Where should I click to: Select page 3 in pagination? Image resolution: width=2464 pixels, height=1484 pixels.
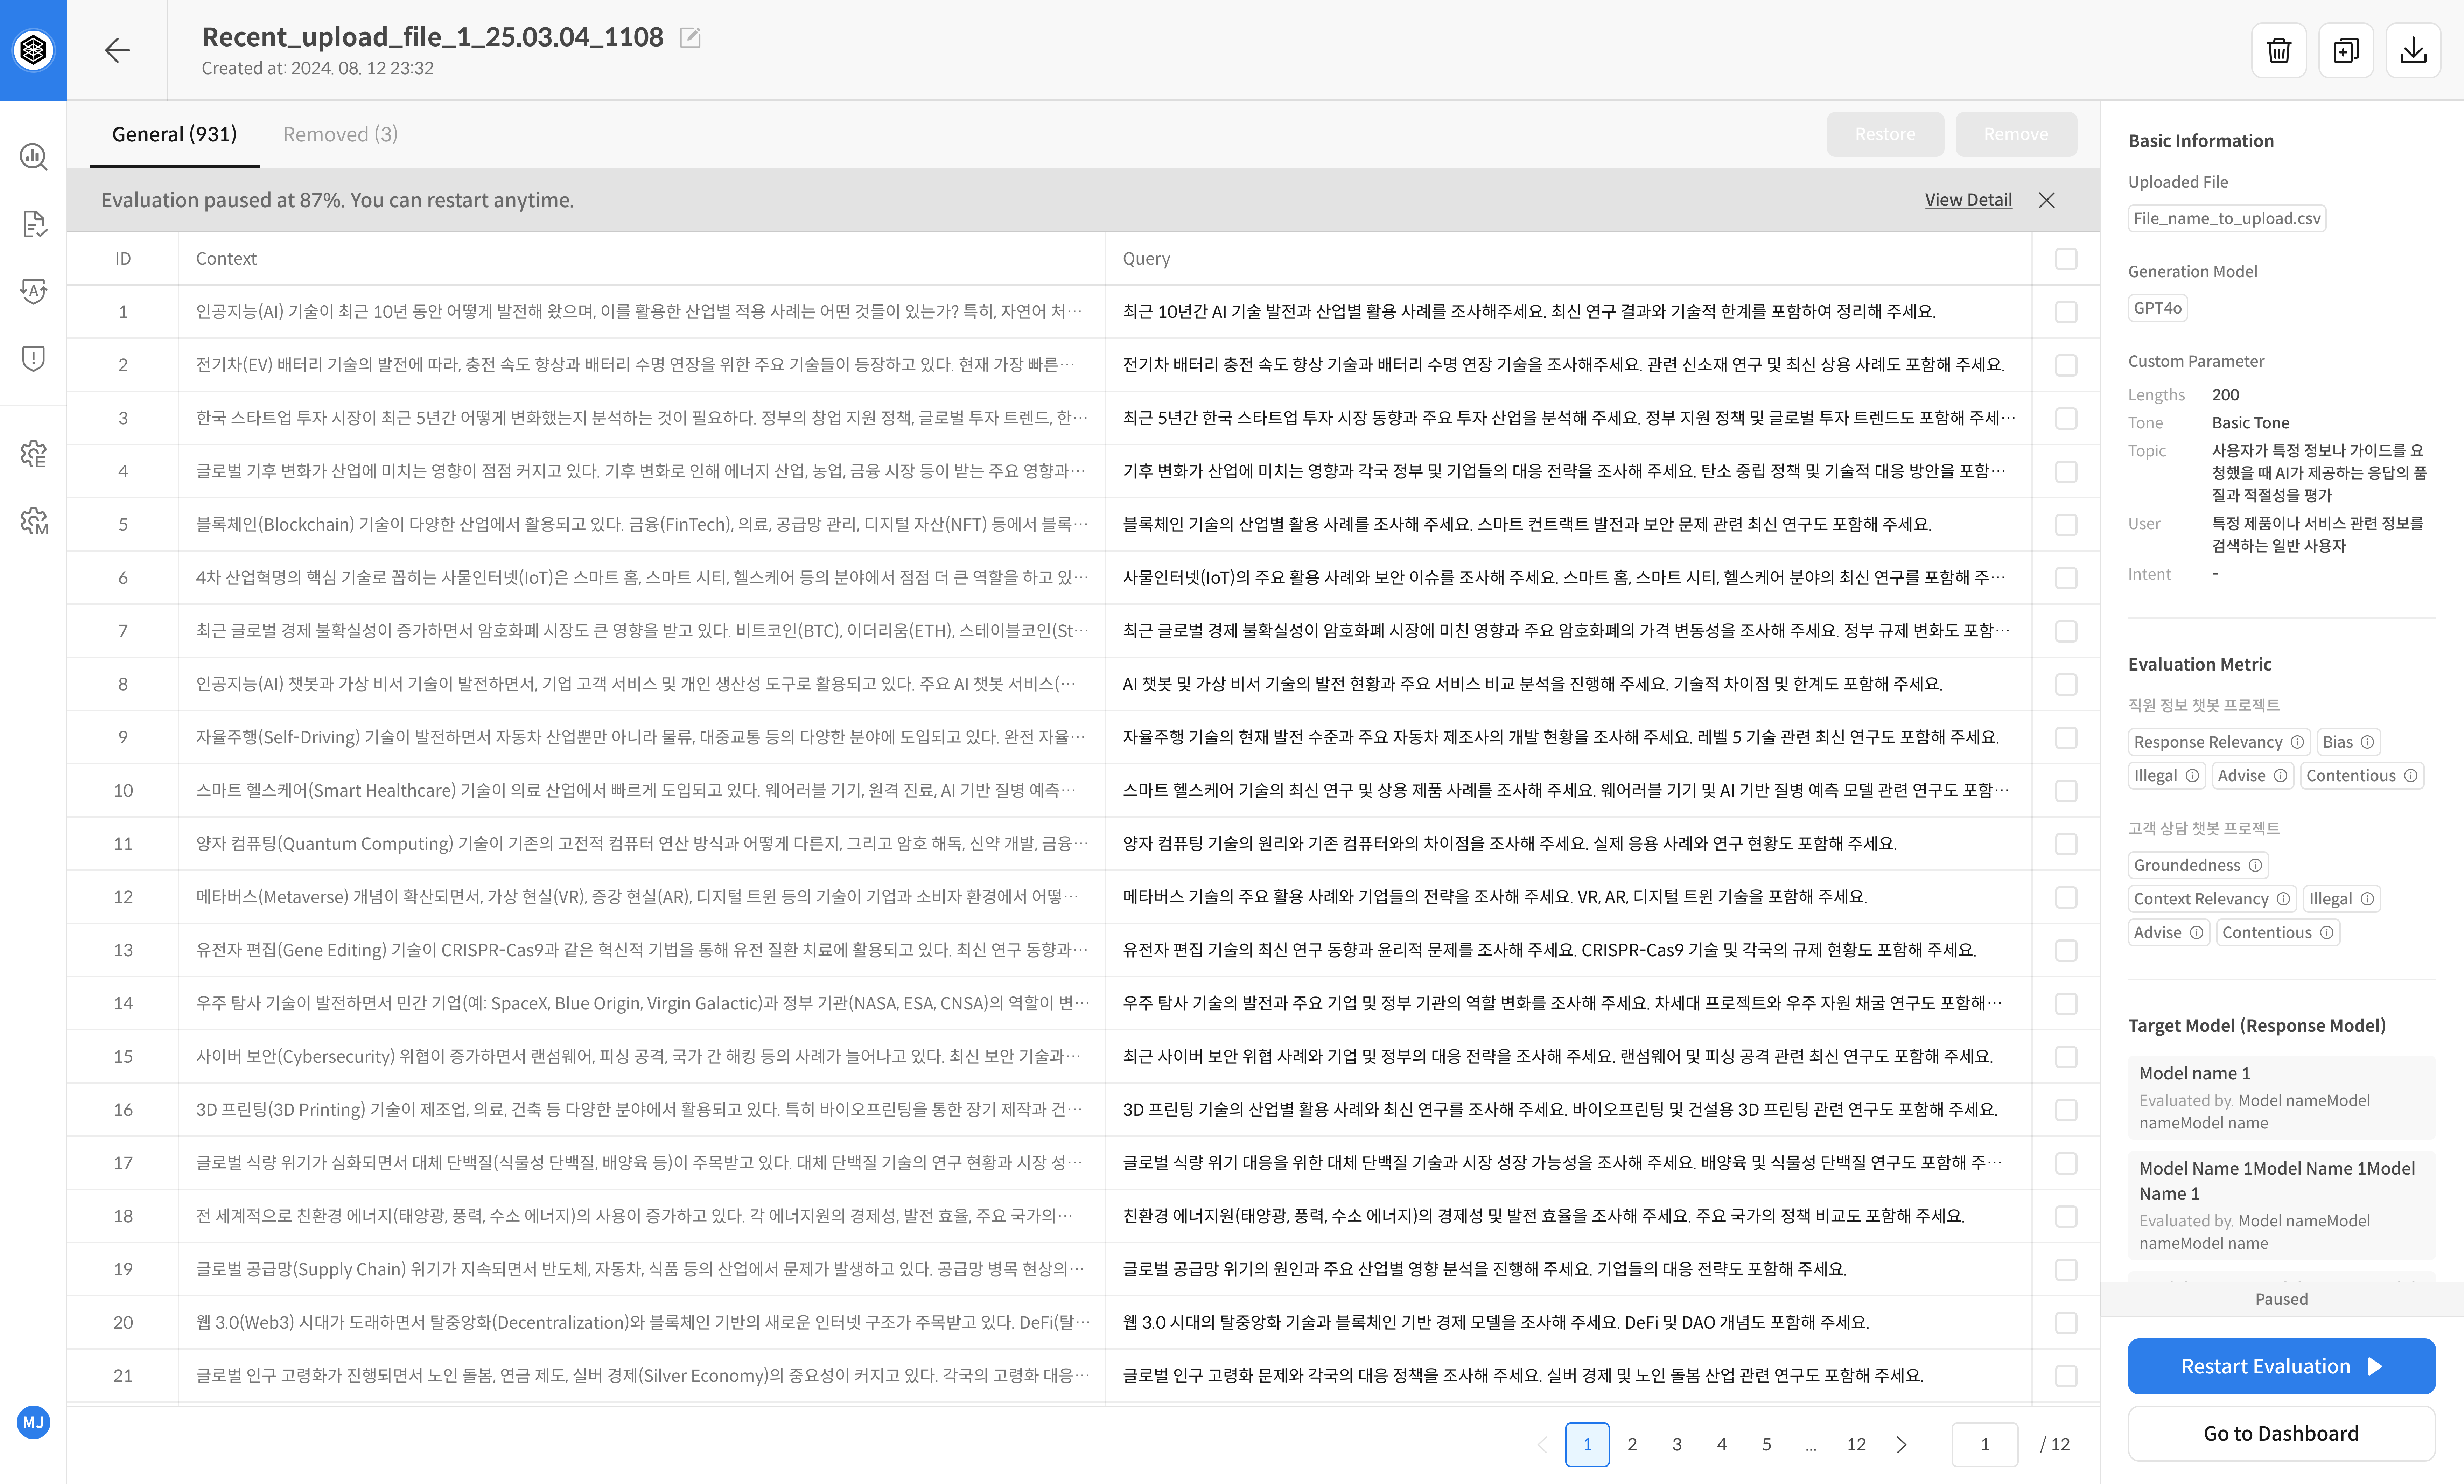click(x=1677, y=1444)
